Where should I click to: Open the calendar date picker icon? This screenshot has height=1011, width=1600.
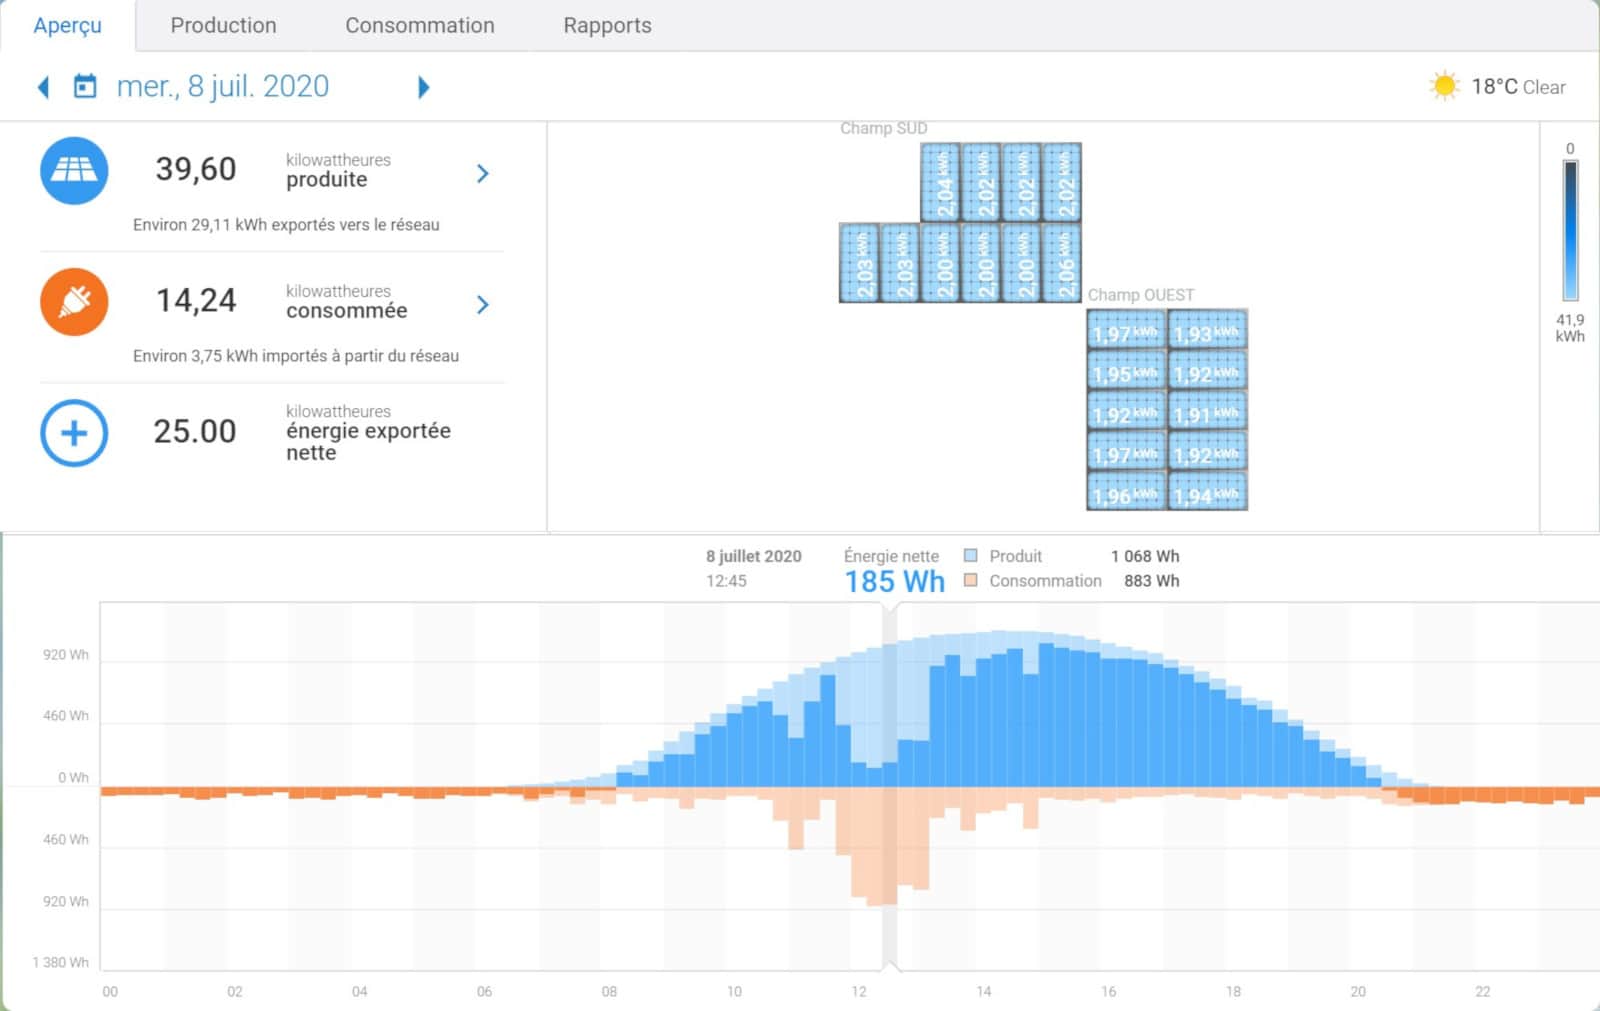coord(86,87)
